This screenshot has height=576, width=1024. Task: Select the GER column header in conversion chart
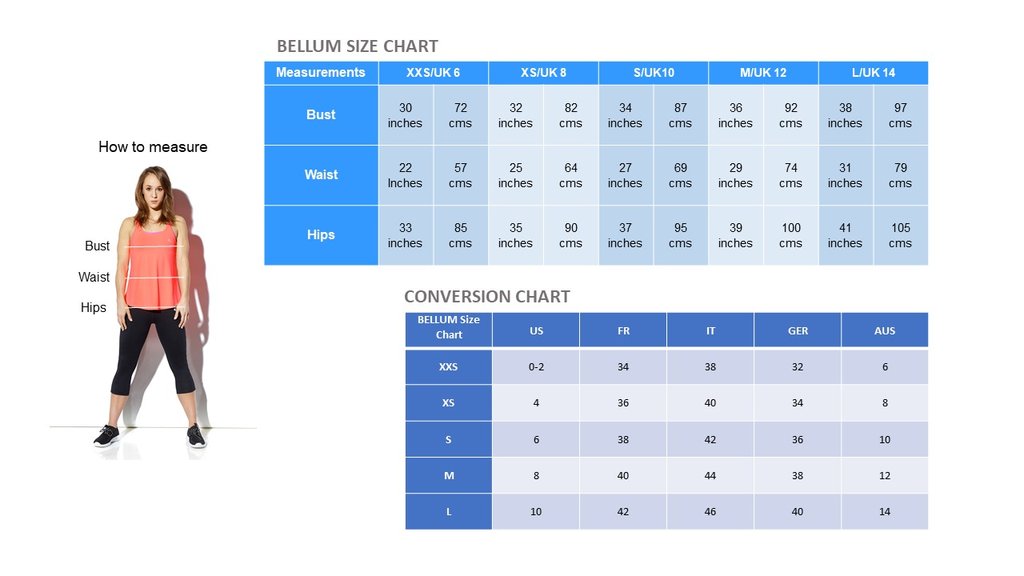coord(797,330)
